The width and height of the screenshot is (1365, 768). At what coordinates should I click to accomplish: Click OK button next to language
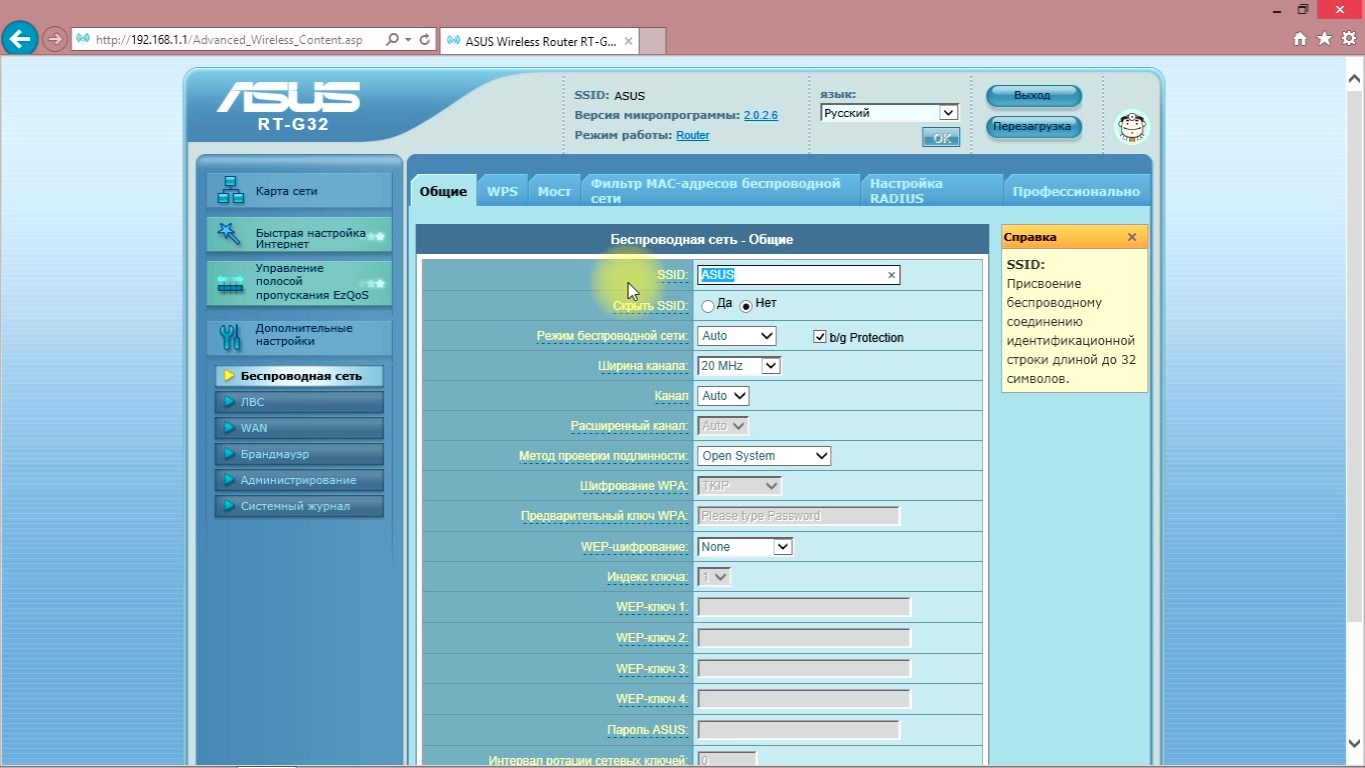click(x=941, y=138)
